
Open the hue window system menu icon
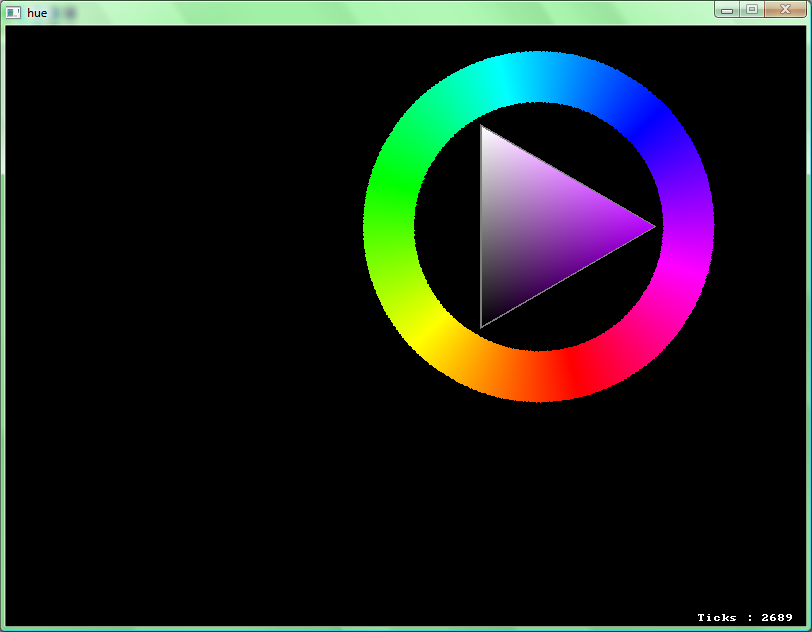(x=14, y=12)
